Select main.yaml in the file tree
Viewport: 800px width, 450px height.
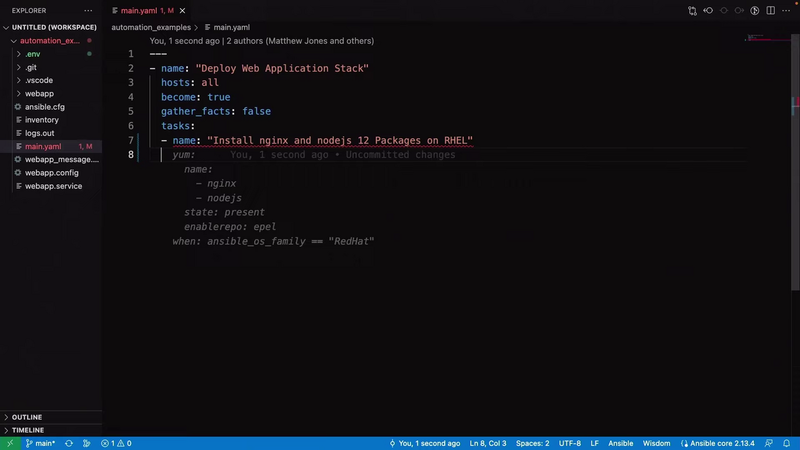pos(51,146)
